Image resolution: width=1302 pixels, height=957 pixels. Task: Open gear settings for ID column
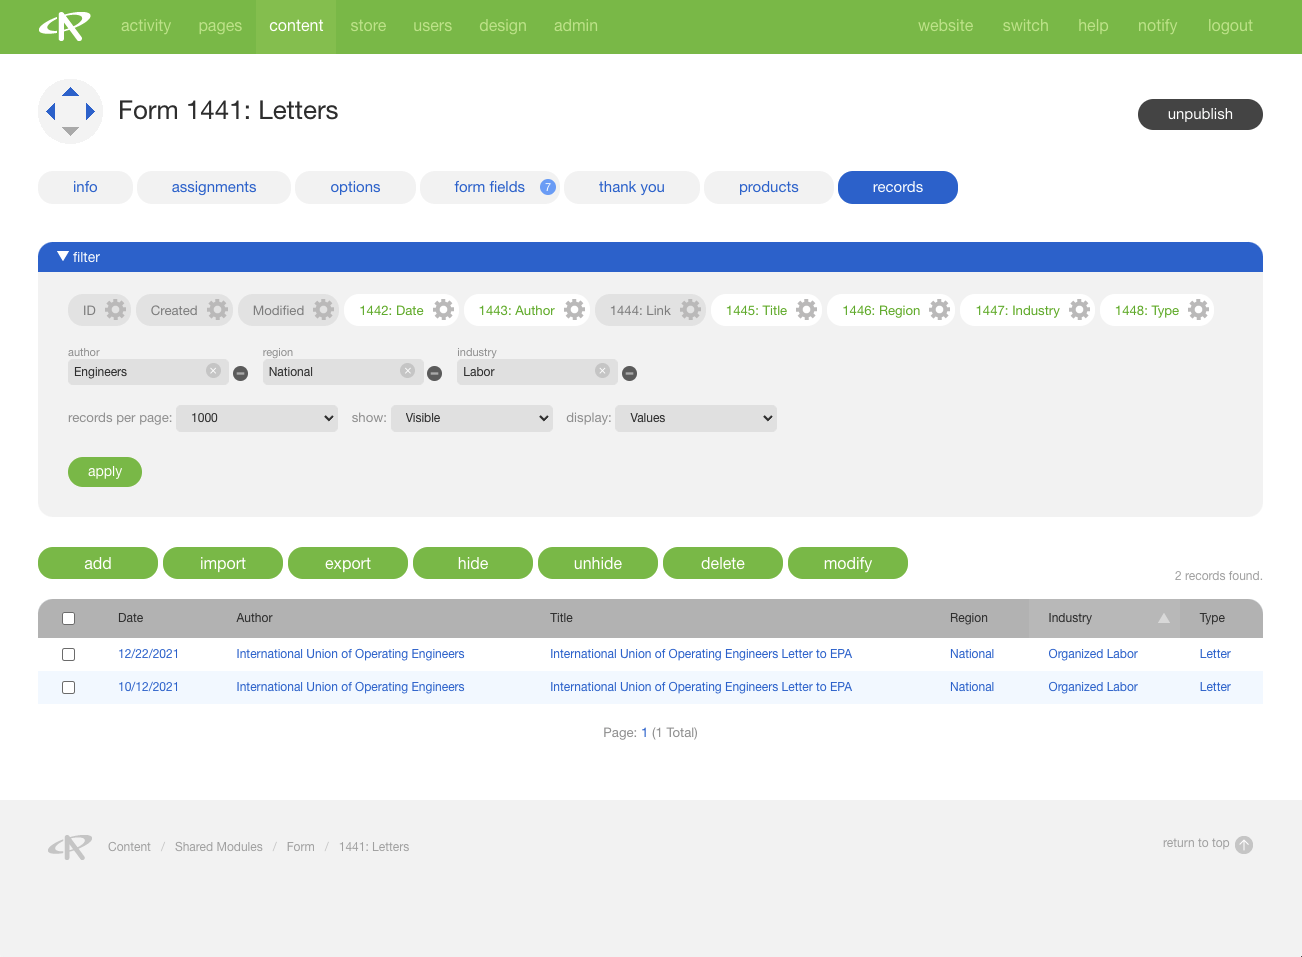click(116, 310)
